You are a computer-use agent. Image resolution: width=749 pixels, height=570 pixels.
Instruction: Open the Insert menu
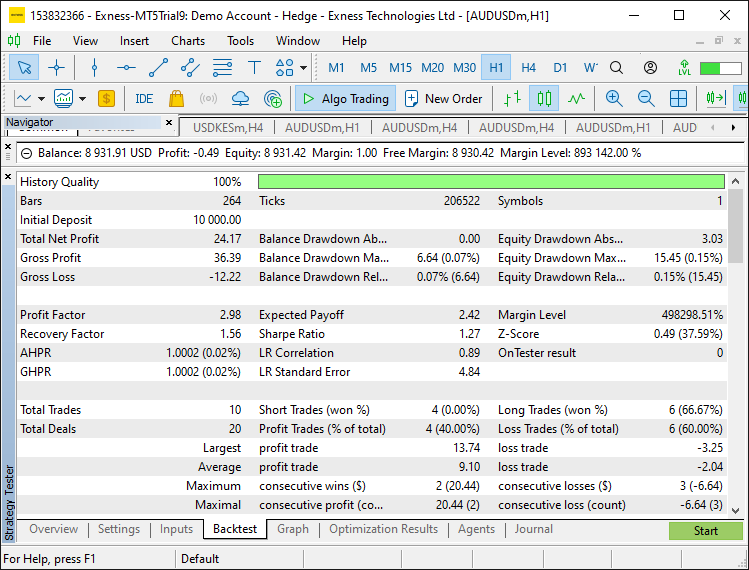(134, 41)
